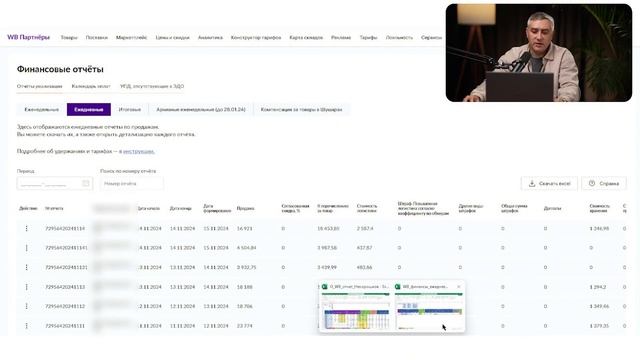Click the Согласованная скидка % column header
640x360 pixels.
[x=295, y=209]
